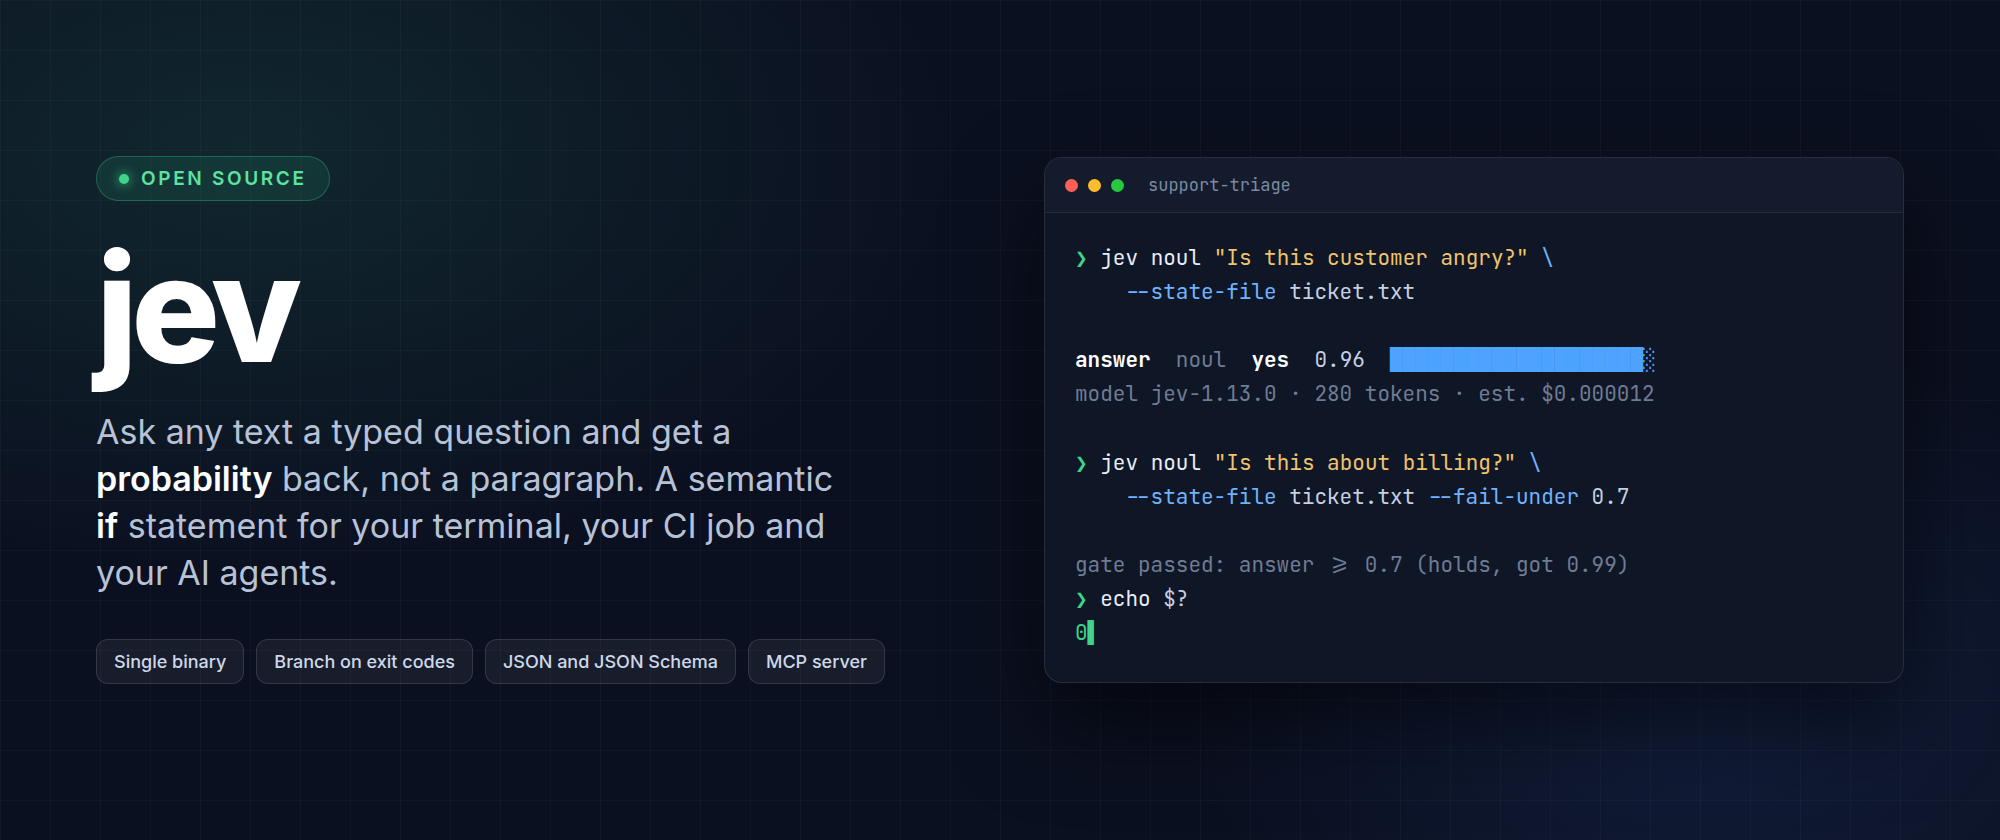Click the yes result value
Viewport: 2000px width, 840px height.
pos(1270,360)
